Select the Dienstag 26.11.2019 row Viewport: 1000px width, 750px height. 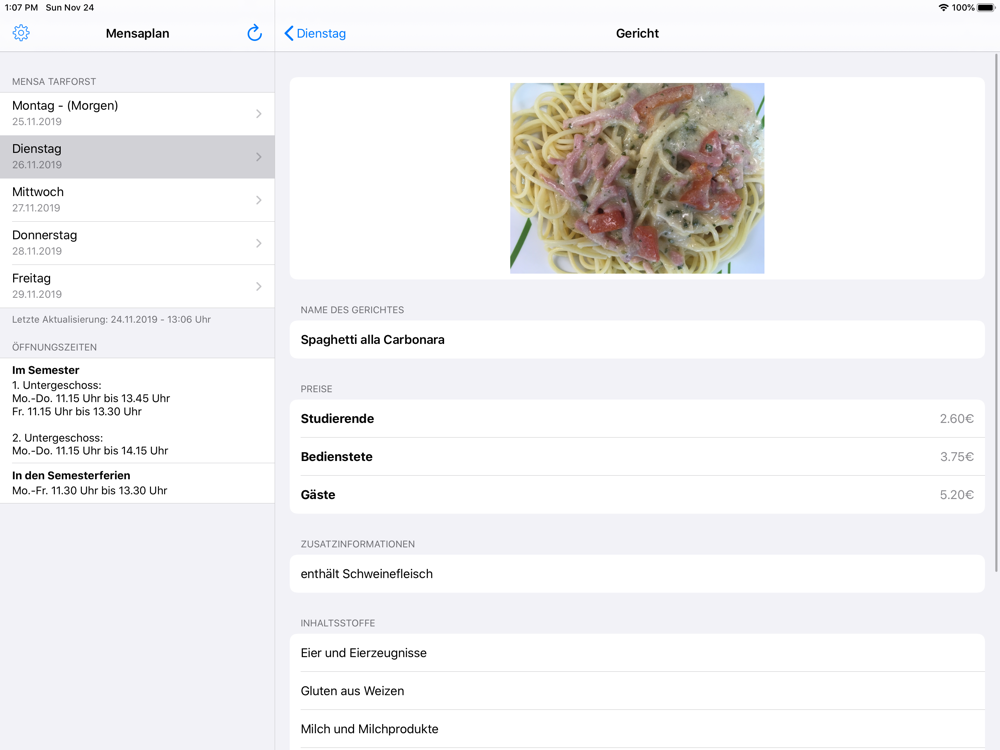pos(137,157)
